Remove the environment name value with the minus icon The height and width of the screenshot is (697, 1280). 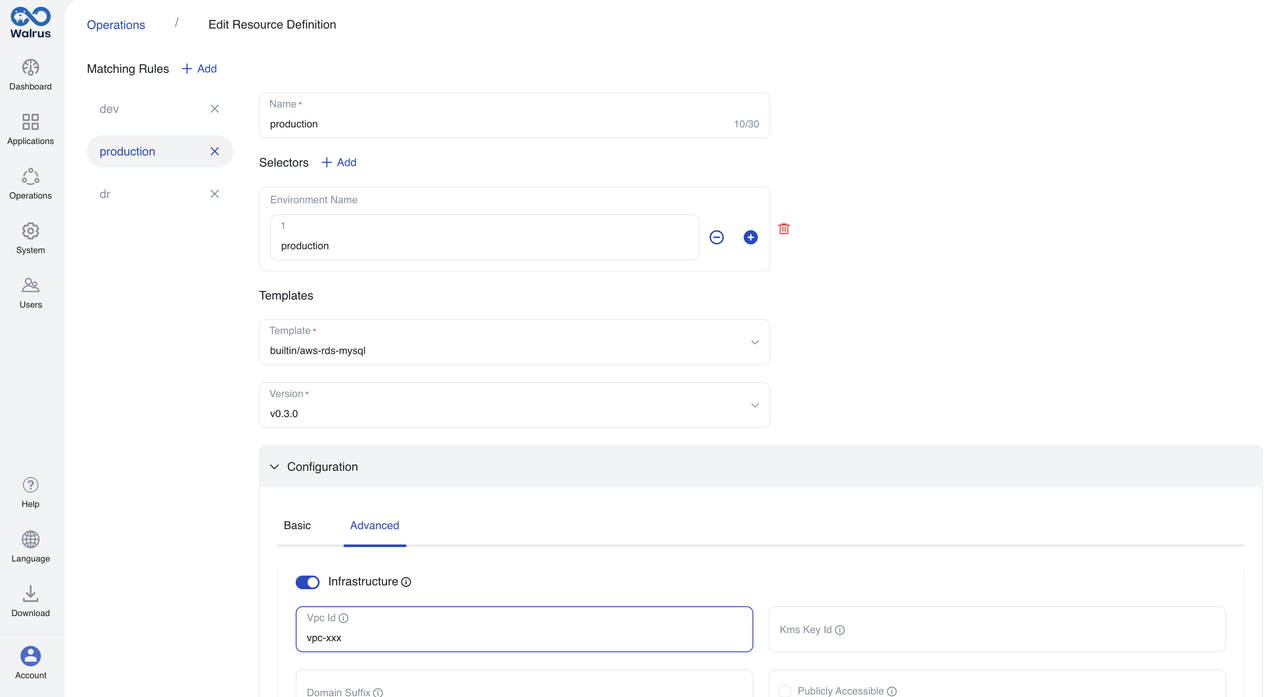click(x=717, y=237)
